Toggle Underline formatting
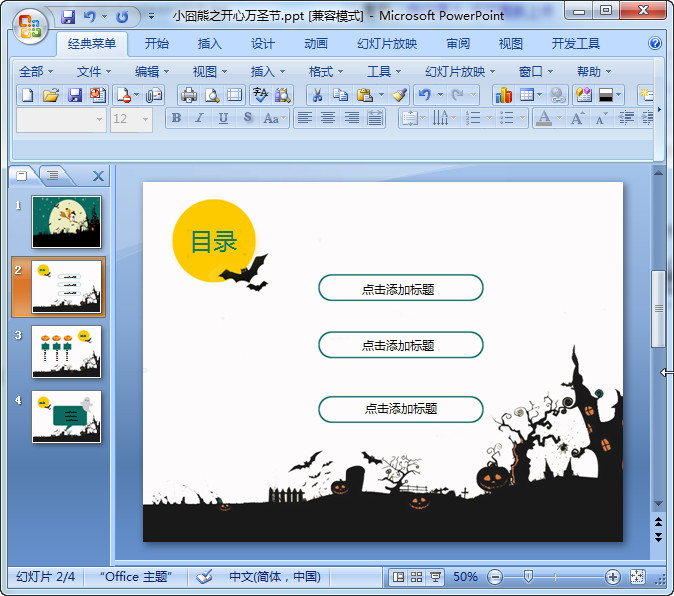674x596 pixels. pos(223,118)
